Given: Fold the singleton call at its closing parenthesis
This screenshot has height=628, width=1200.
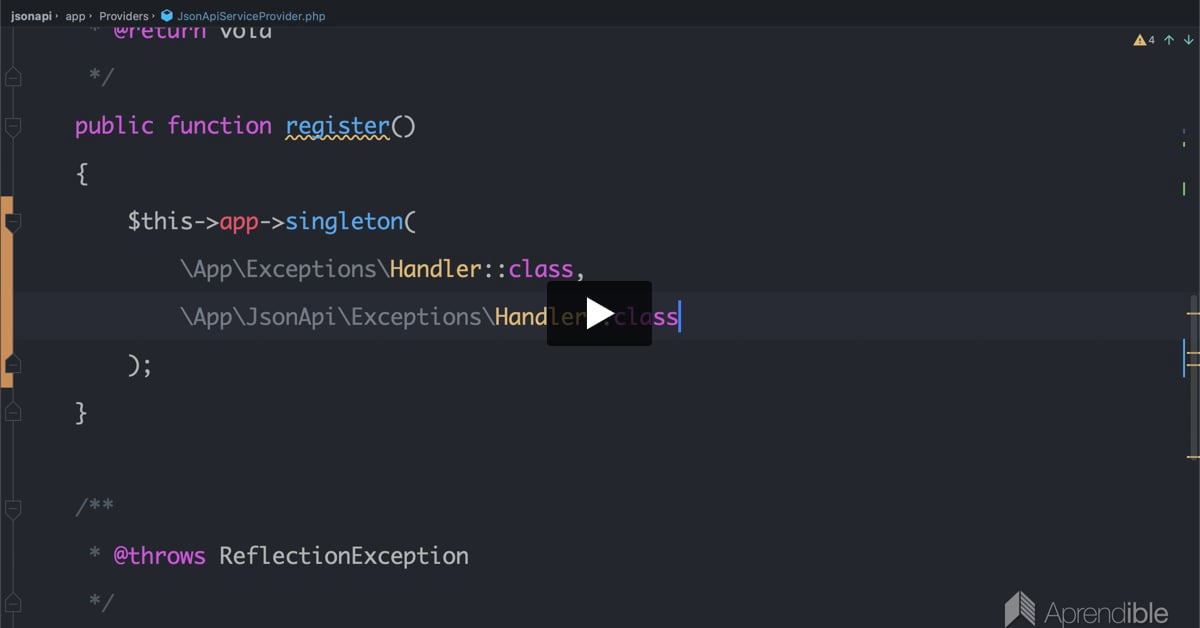Looking at the screenshot, I should click(12, 364).
